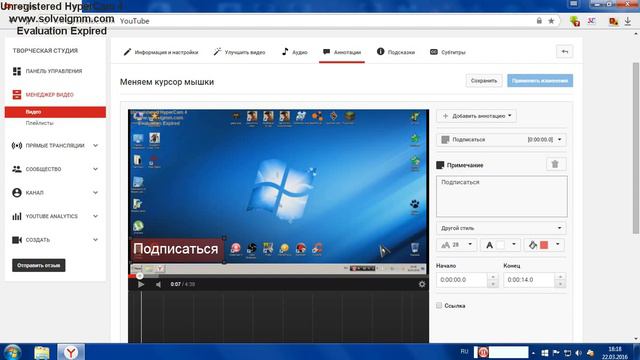Click the Творческая студия heading
The image size is (640, 360).
tap(45, 51)
